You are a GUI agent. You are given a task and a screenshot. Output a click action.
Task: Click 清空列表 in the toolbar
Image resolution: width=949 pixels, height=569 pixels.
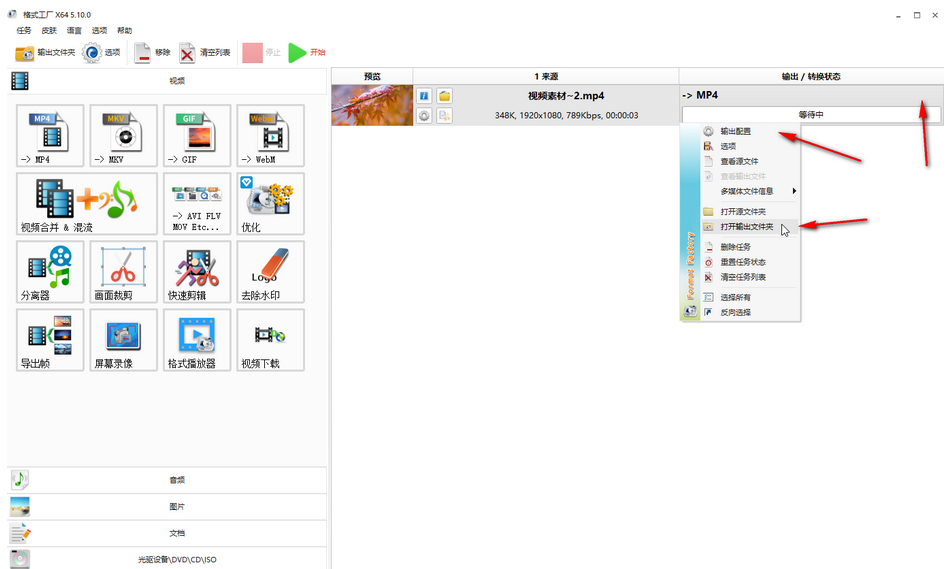[205, 53]
